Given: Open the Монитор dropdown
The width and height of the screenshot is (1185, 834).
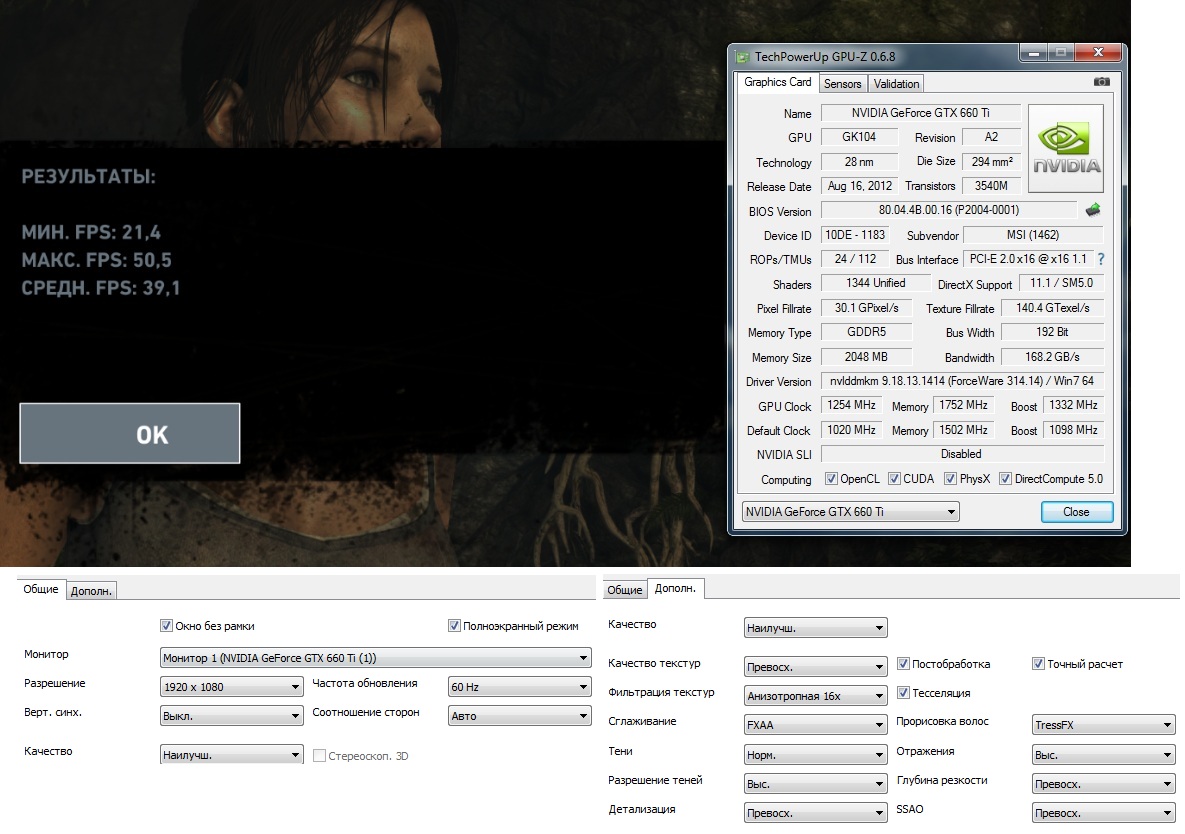Looking at the screenshot, I should coord(375,658).
